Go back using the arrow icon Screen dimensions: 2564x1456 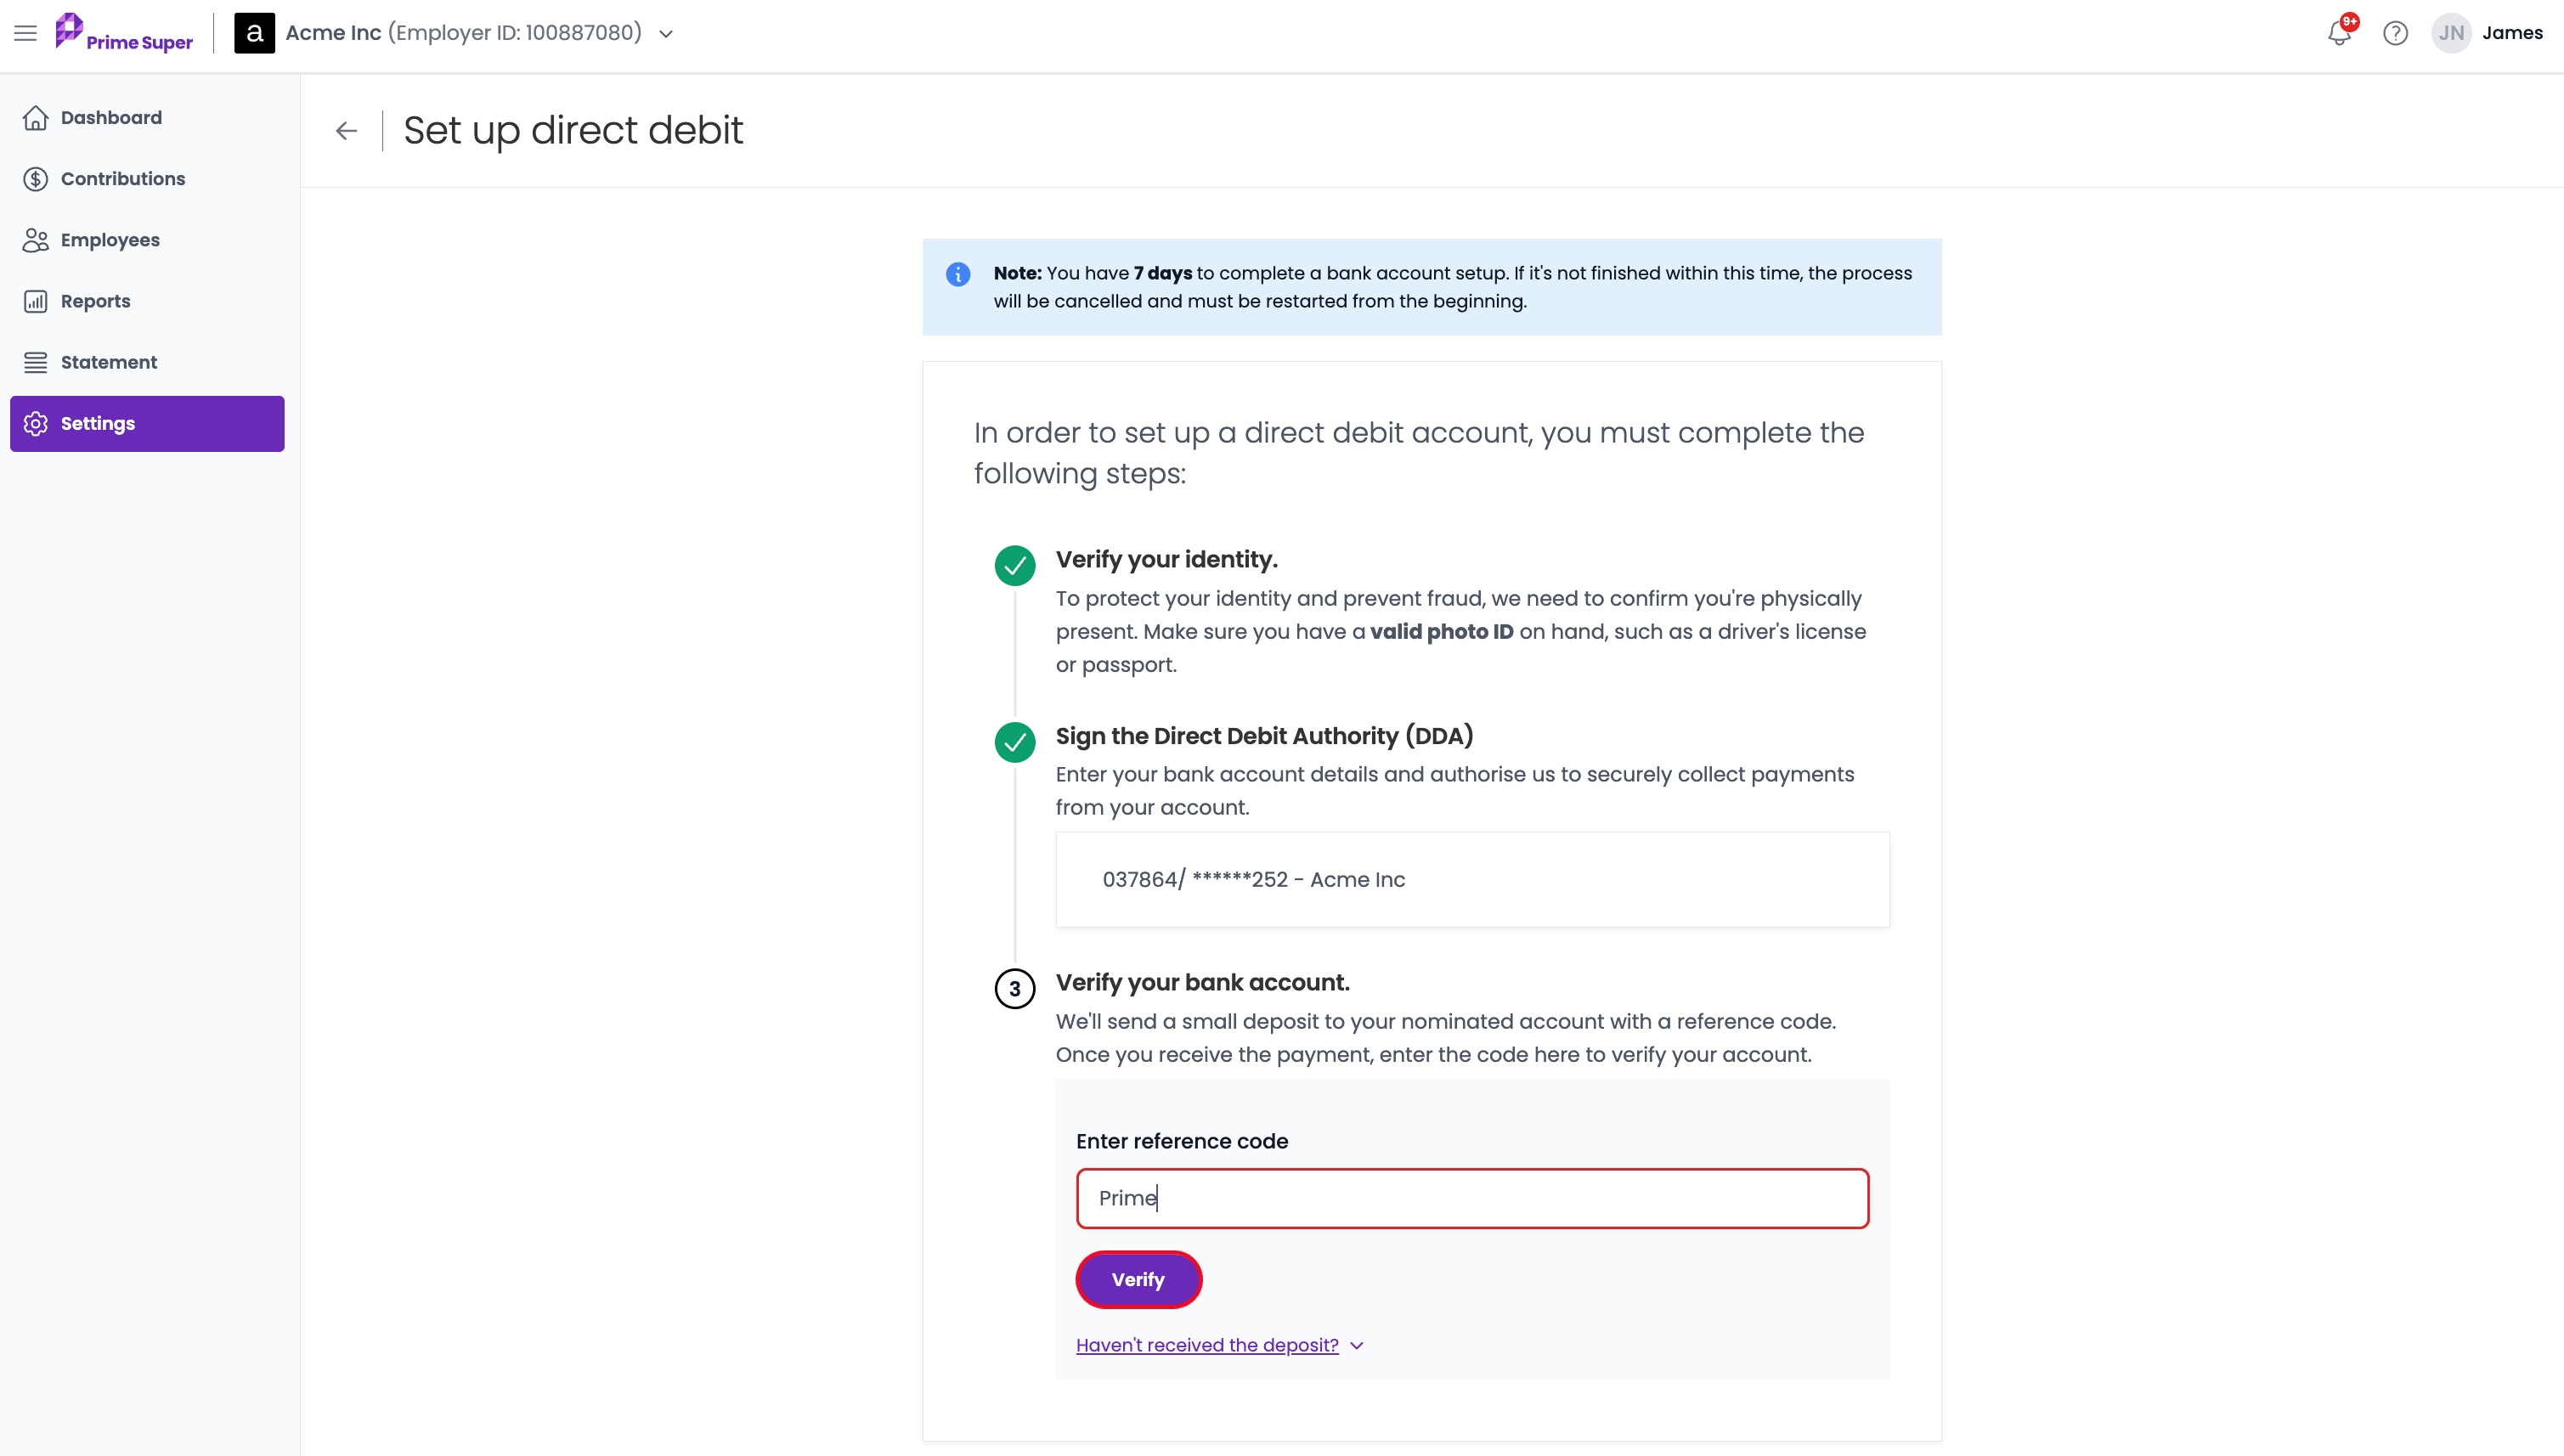pyautogui.click(x=346, y=131)
